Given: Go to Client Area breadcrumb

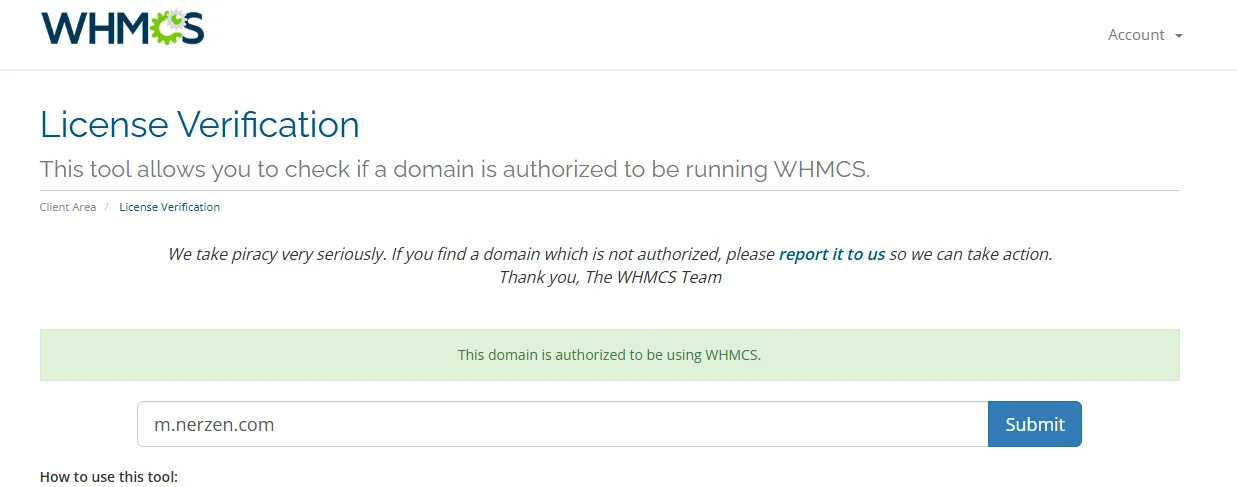Looking at the screenshot, I should (x=68, y=207).
